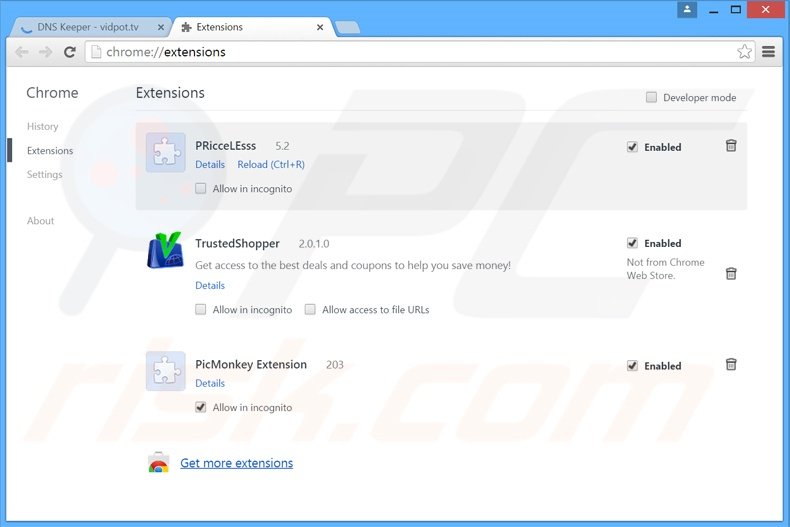Screen dimensions: 790x527
Task: Click the Extensions page heading
Action: click(x=170, y=93)
